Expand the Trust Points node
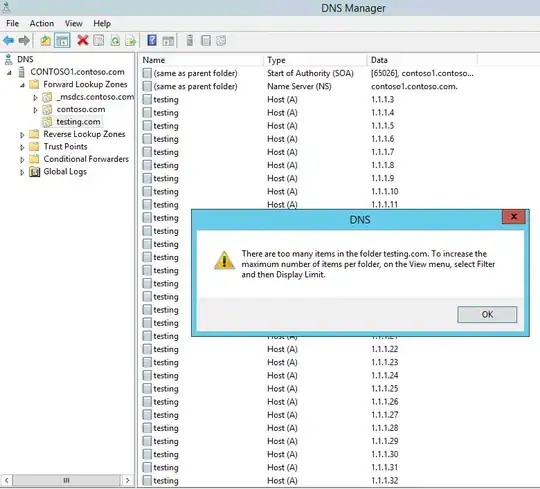Viewport: 540px width, 489px height. click(x=22, y=147)
